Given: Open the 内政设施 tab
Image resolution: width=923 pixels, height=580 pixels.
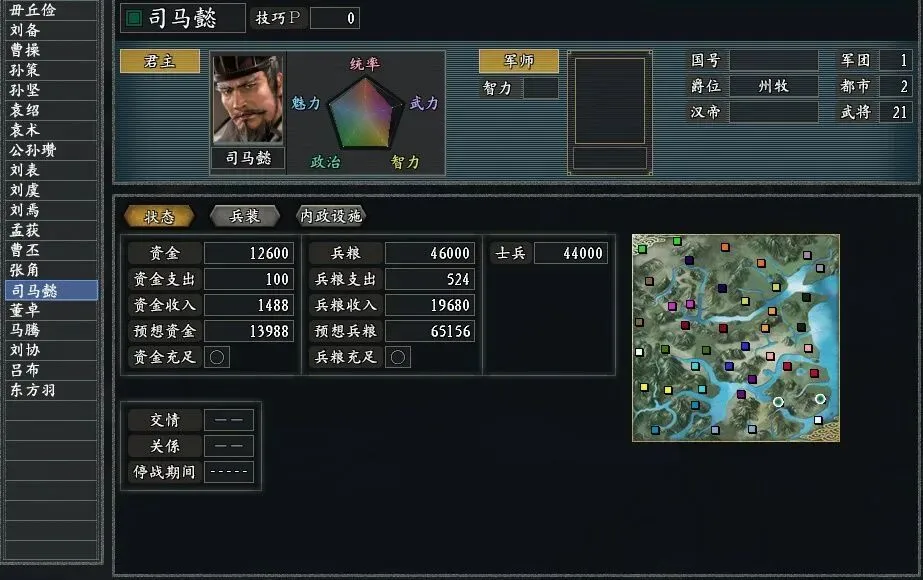Looking at the screenshot, I should click(x=331, y=217).
